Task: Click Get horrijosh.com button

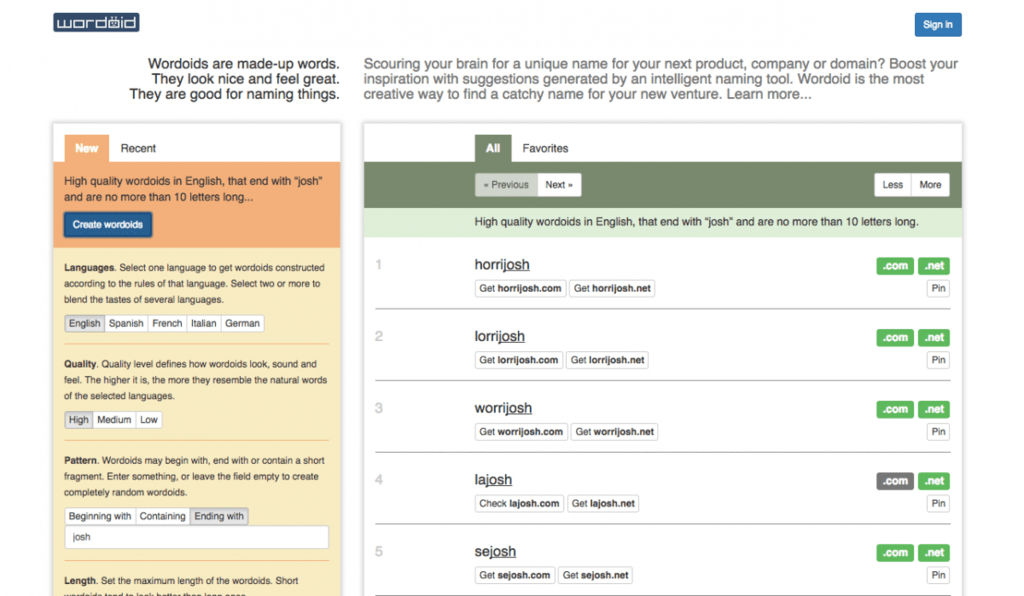Action: [x=520, y=289]
